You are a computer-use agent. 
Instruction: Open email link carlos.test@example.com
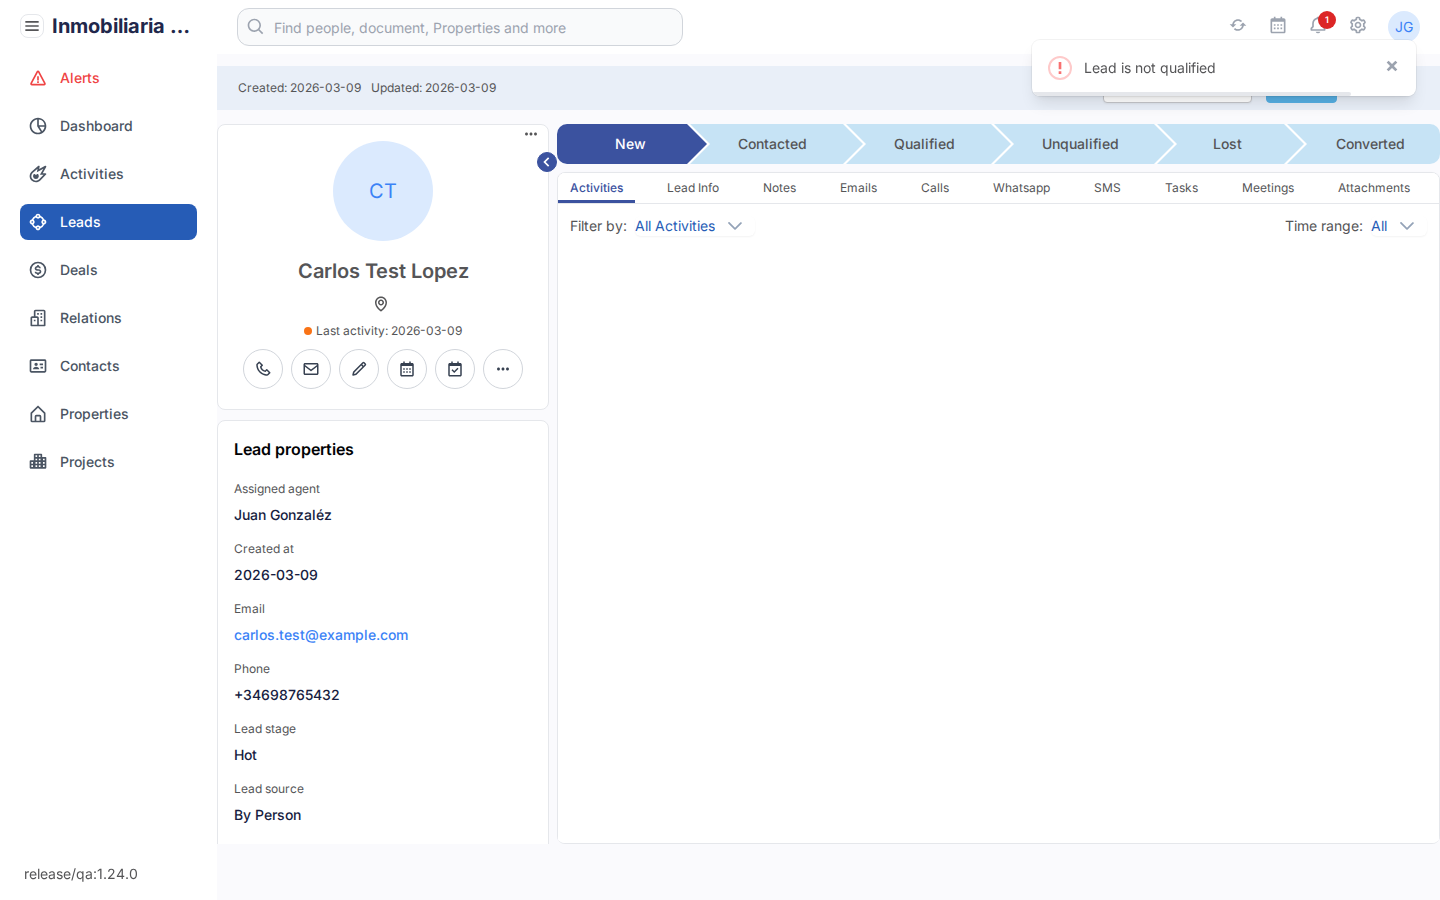coord(321,635)
